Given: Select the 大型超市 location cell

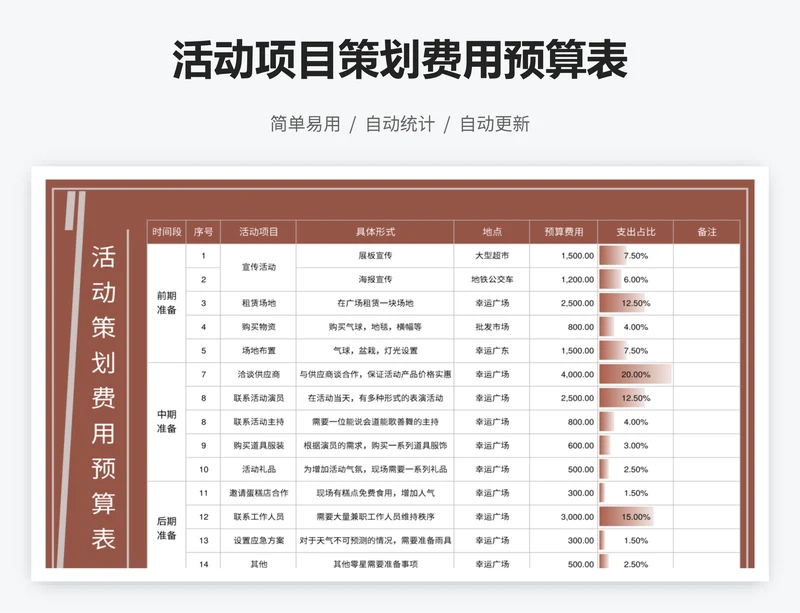Looking at the screenshot, I should [x=492, y=256].
